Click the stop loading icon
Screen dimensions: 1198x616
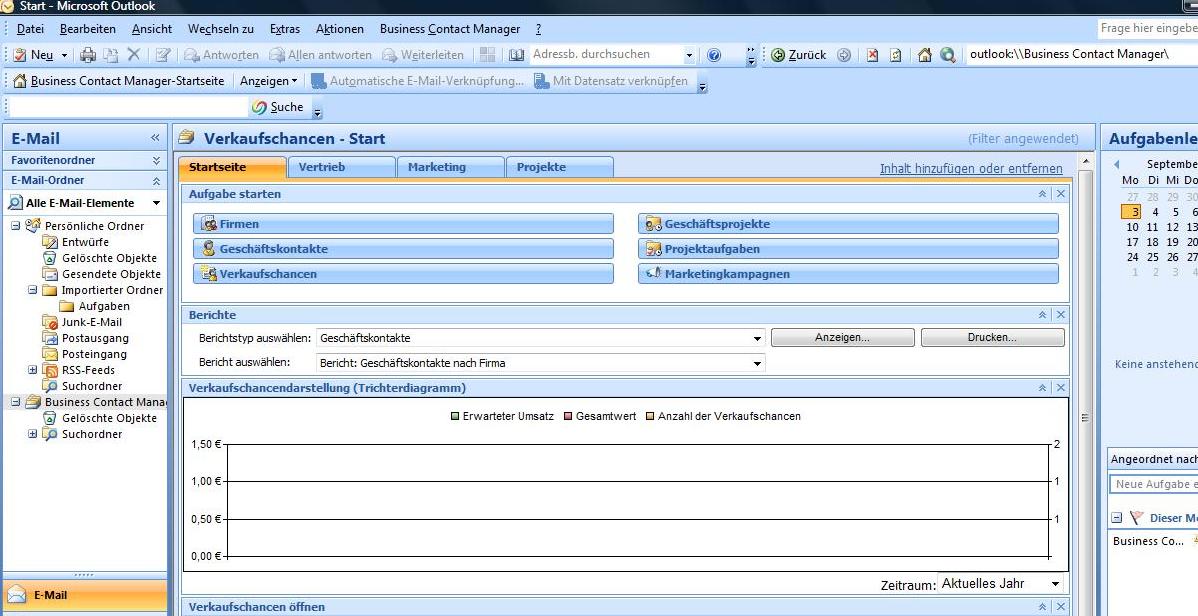pos(873,55)
